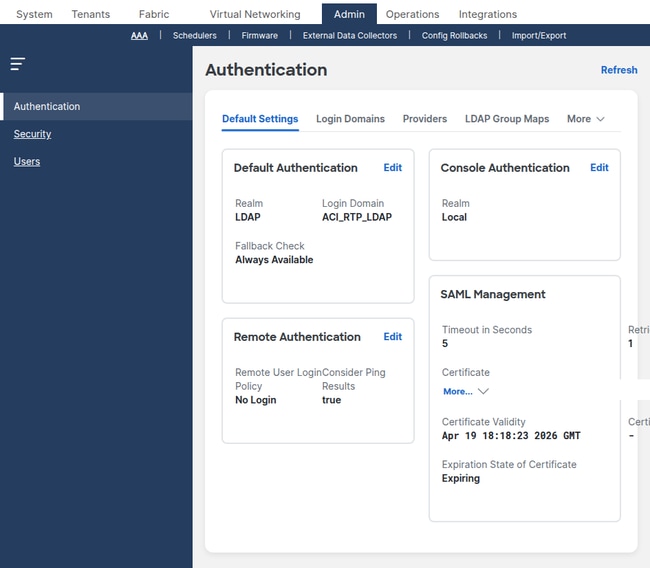The width and height of the screenshot is (650, 568).
Task: Edit the Default Authentication settings
Action: [x=393, y=167]
